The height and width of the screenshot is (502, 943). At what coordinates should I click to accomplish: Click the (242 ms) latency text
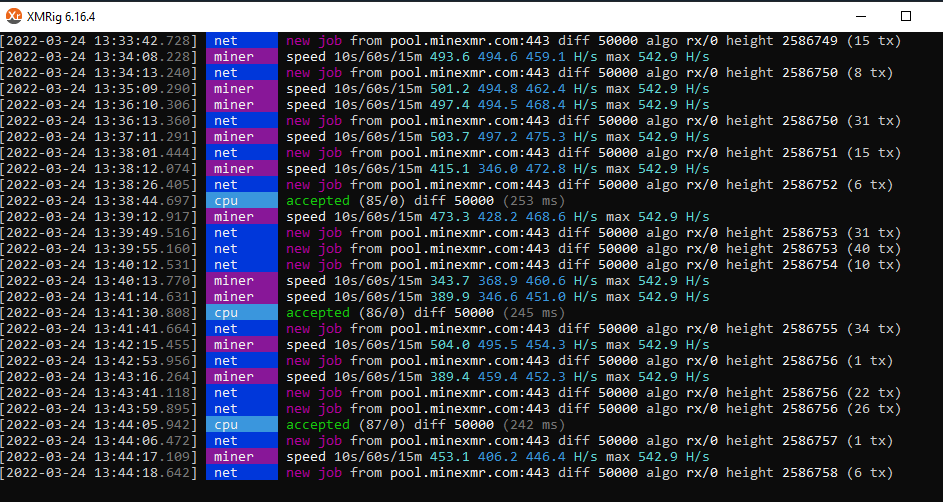(534, 425)
